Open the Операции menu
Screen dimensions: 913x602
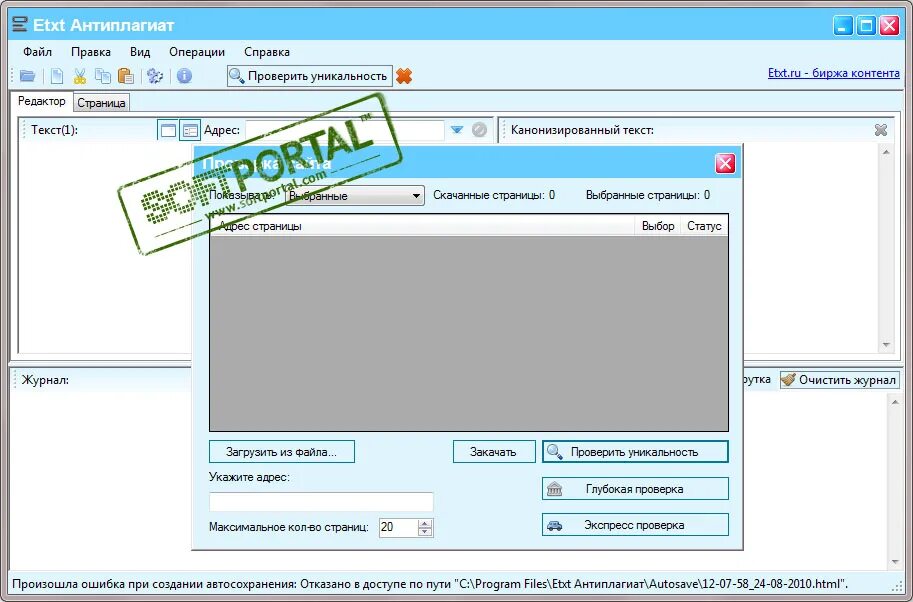[197, 52]
